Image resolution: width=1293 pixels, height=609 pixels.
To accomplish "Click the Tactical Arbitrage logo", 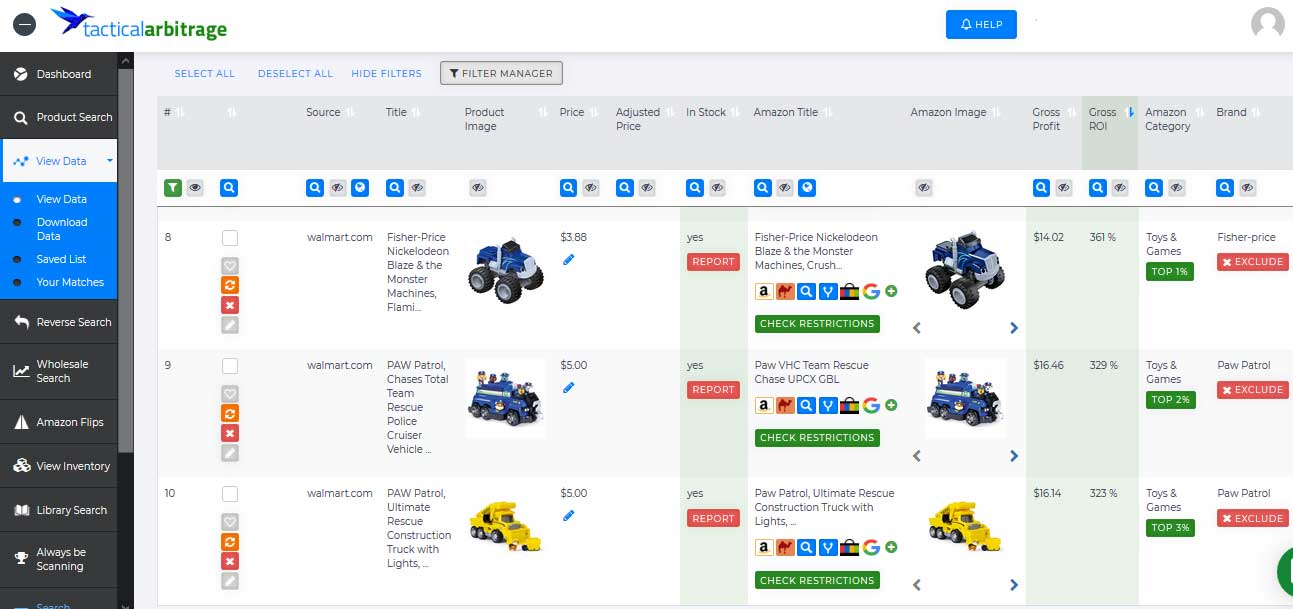I will (x=139, y=24).
